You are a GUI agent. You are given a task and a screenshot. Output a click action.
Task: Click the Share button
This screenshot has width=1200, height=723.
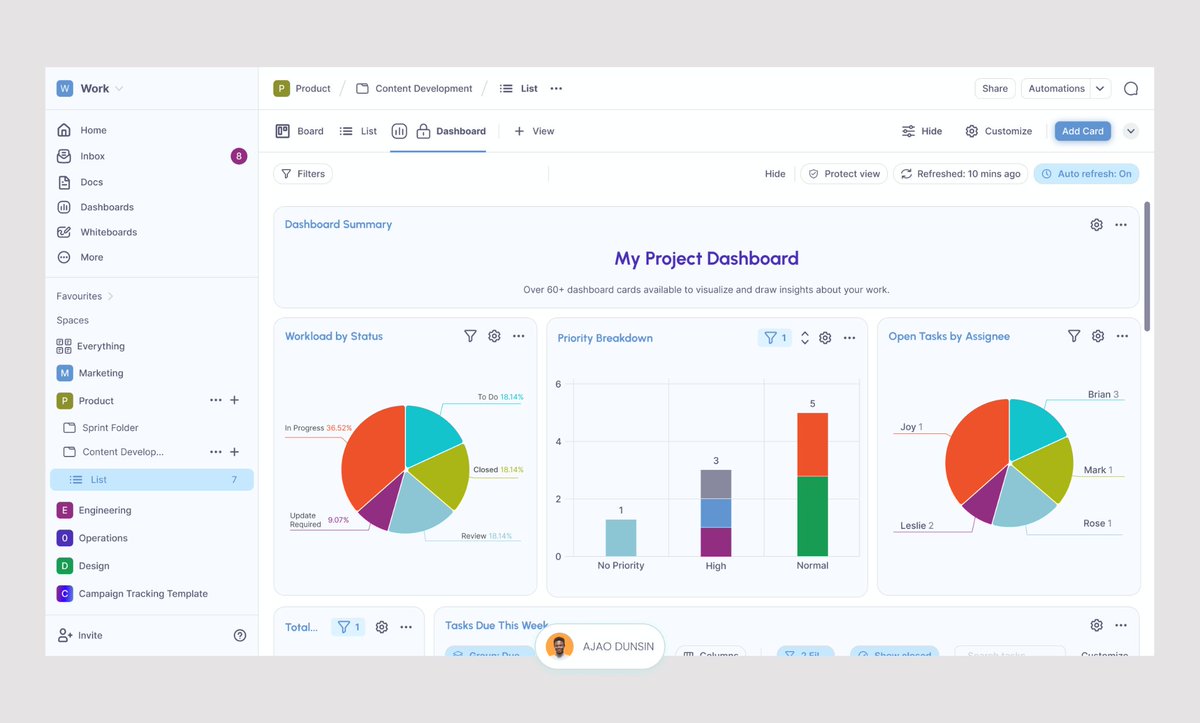(995, 88)
